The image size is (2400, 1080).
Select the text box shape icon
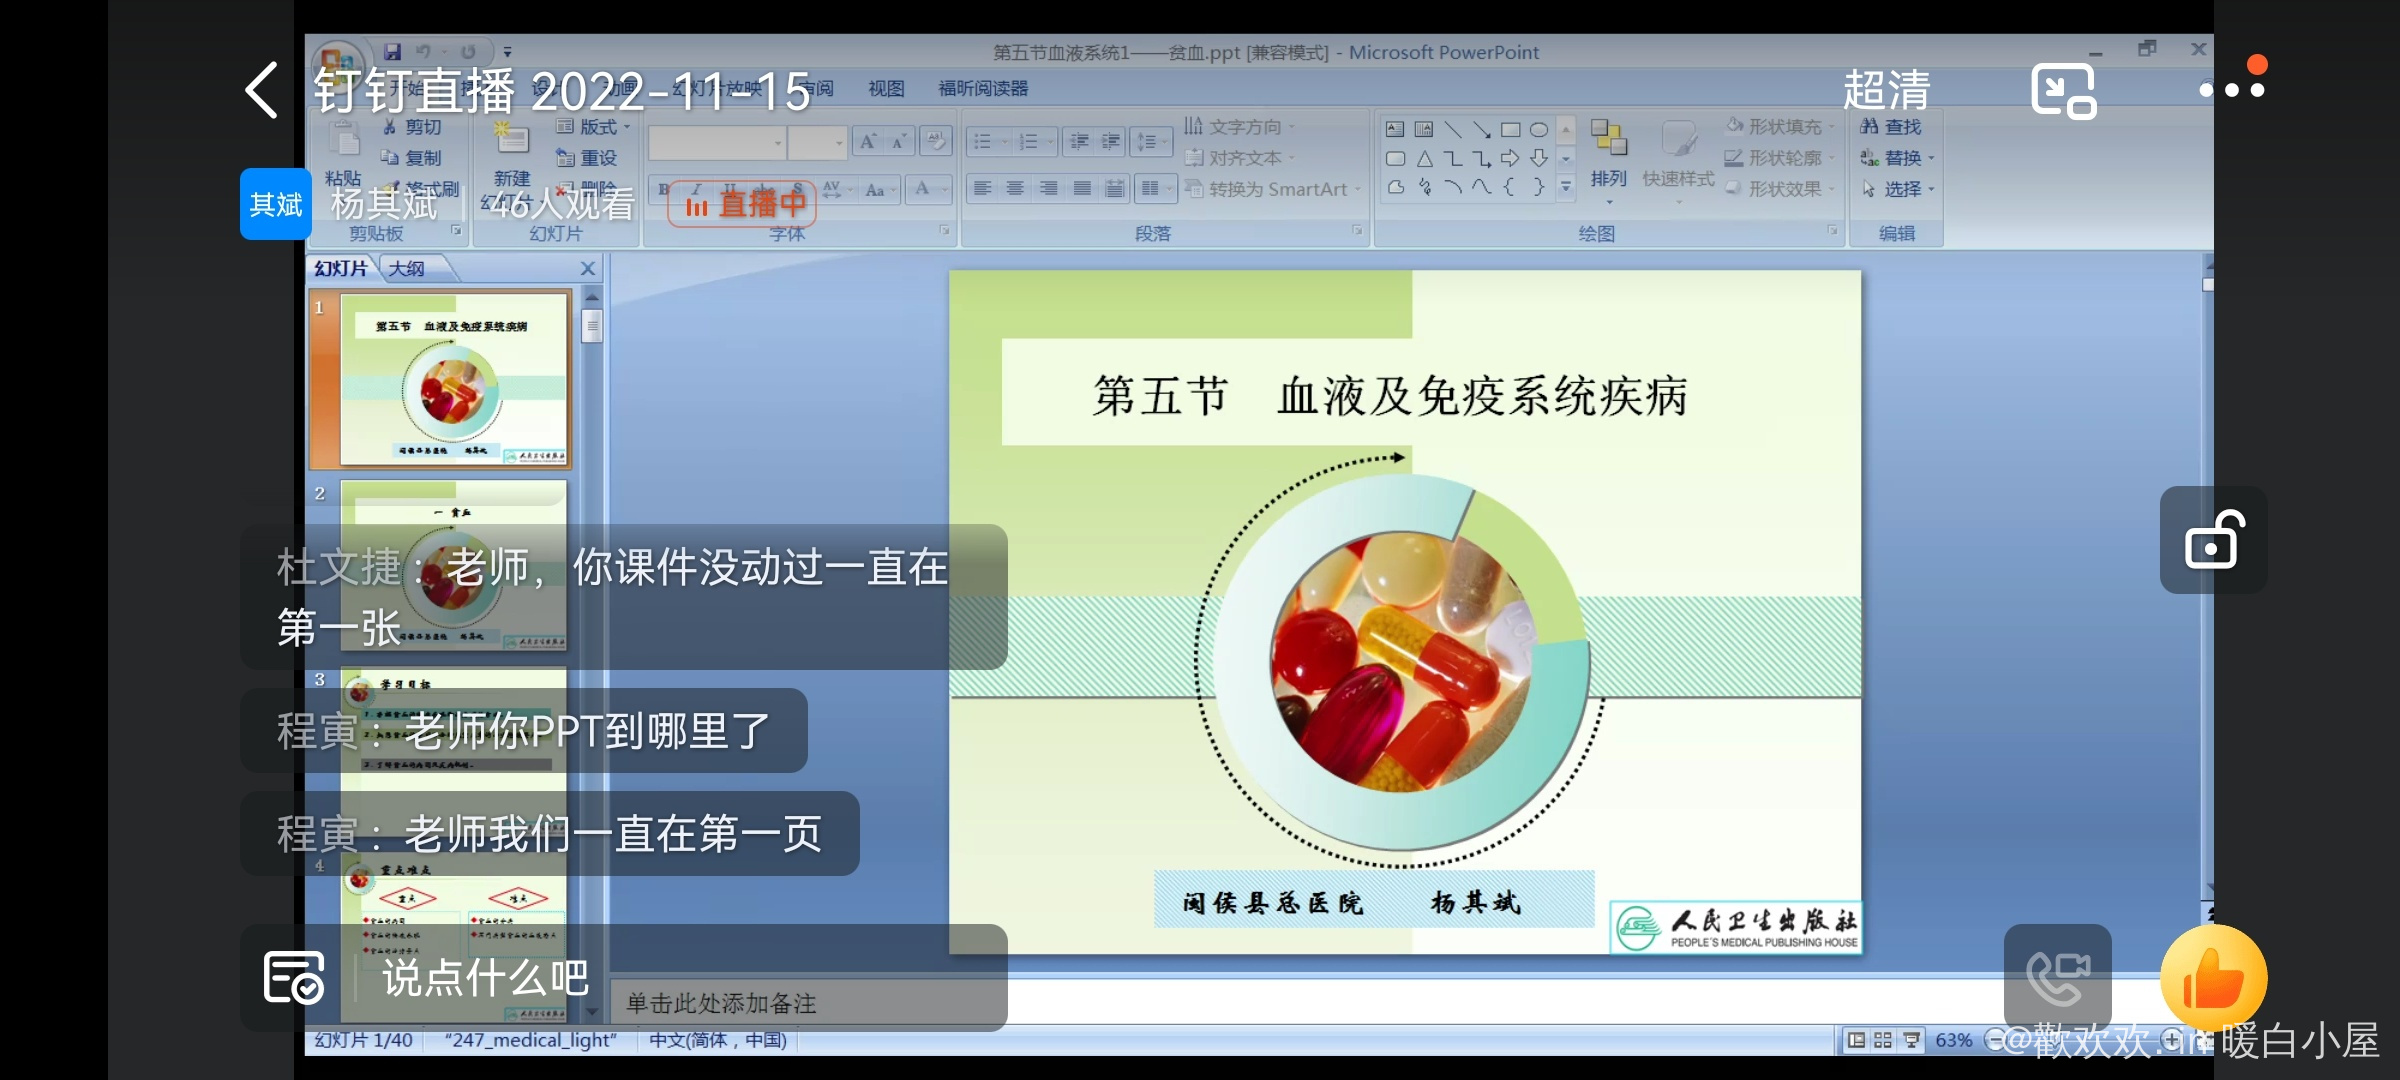pyautogui.click(x=1395, y=129)
